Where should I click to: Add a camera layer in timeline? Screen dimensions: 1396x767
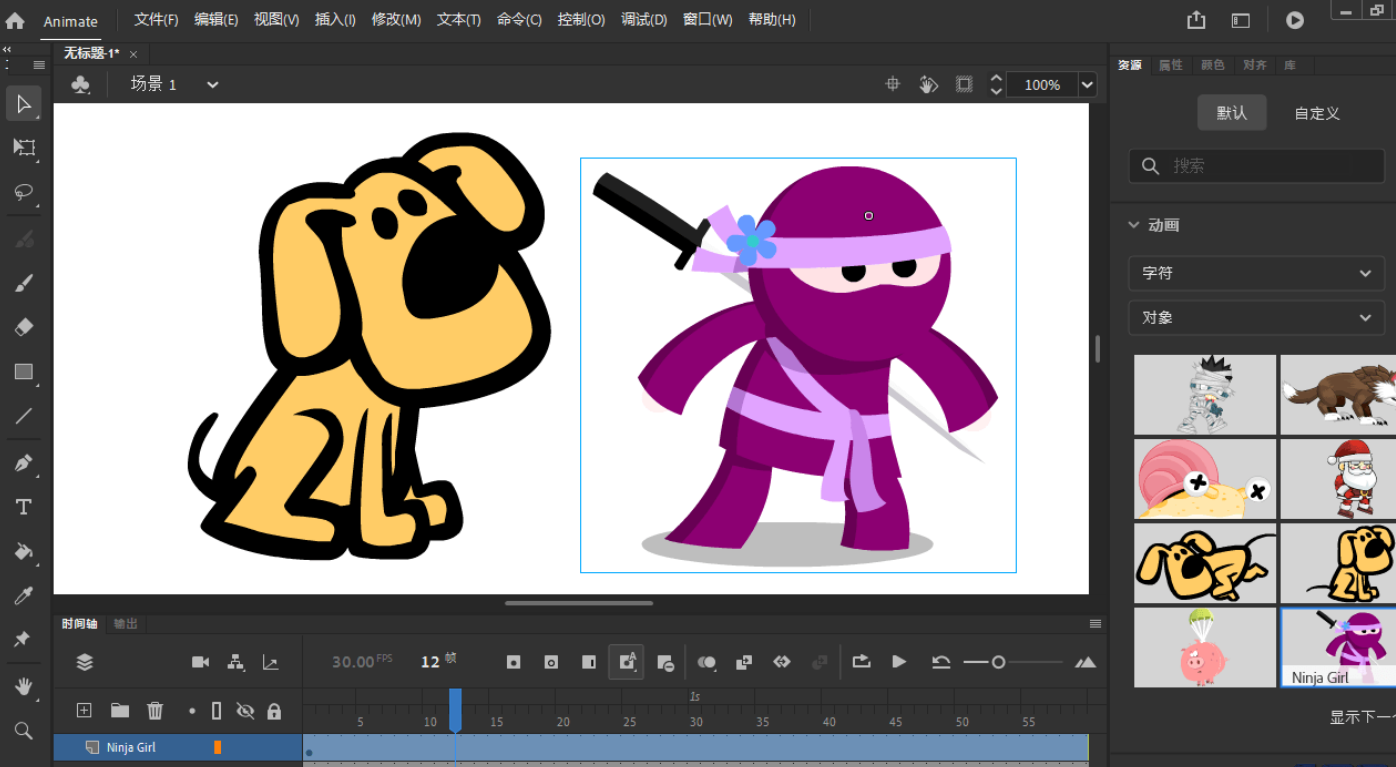click(x=200, y=662)
